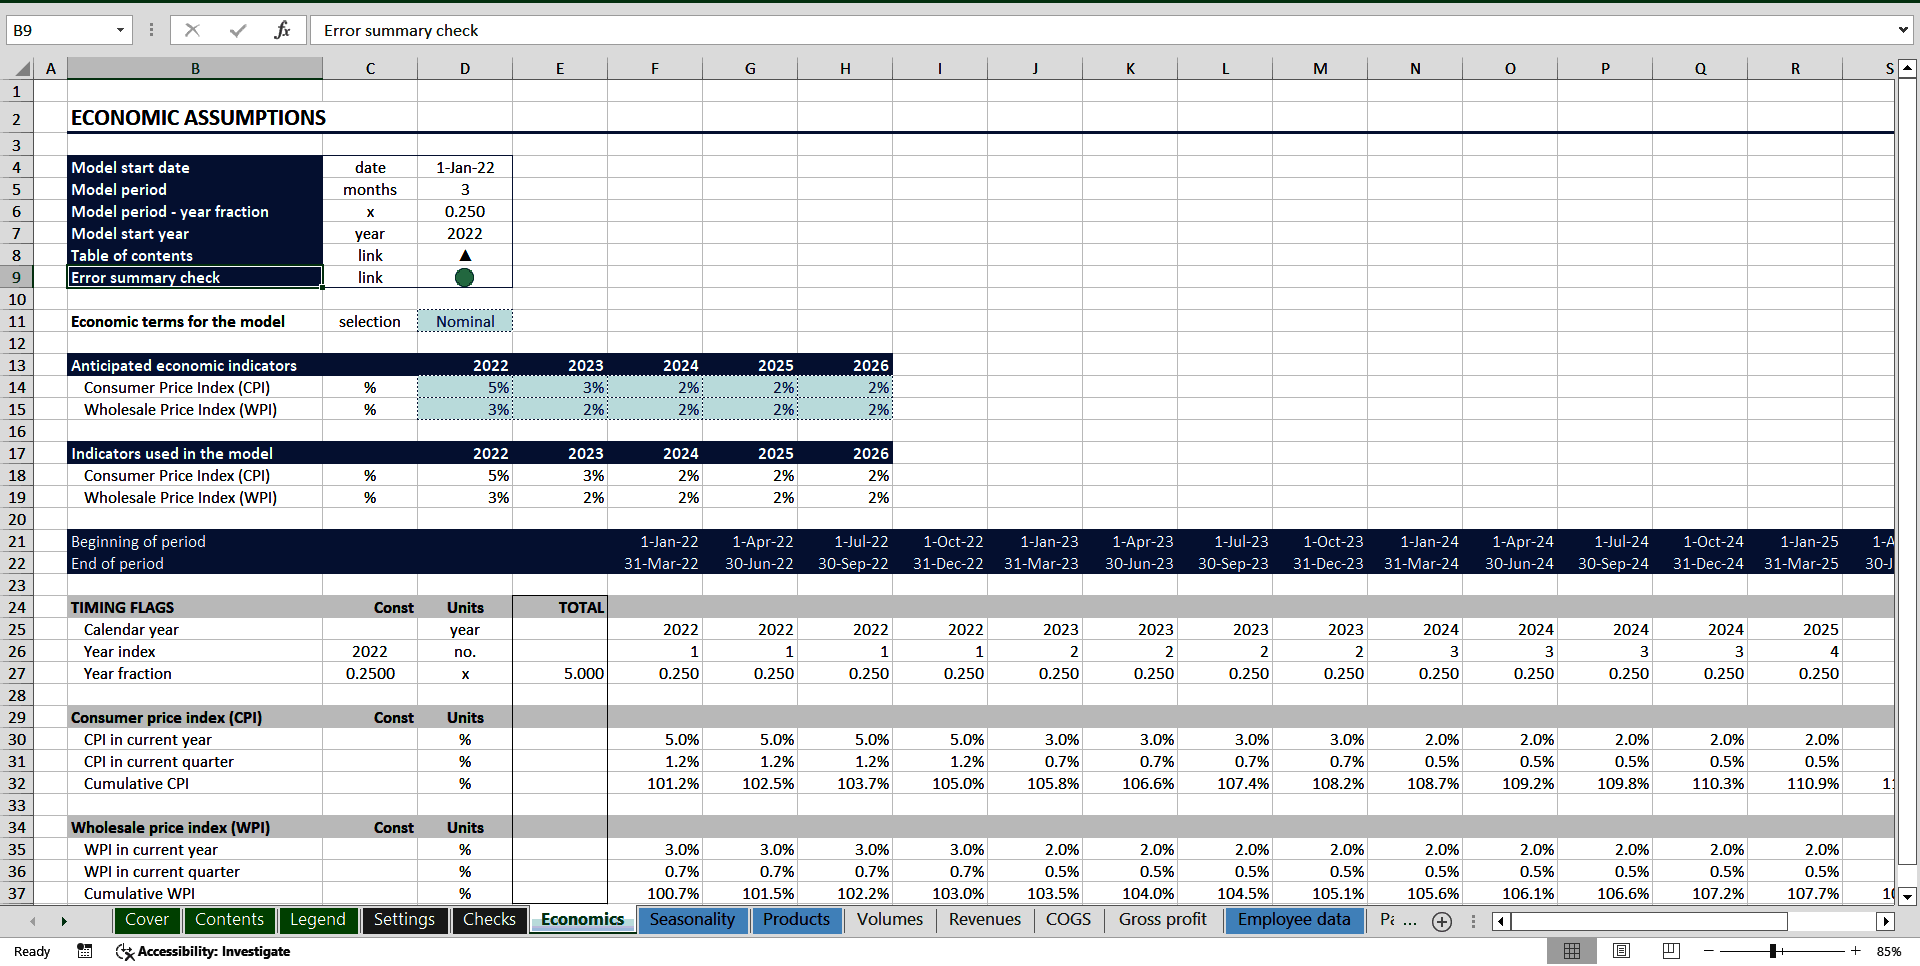Select the Model period months value 3
This screenshot has height=966, width=1920.
(x=465, y=189)
